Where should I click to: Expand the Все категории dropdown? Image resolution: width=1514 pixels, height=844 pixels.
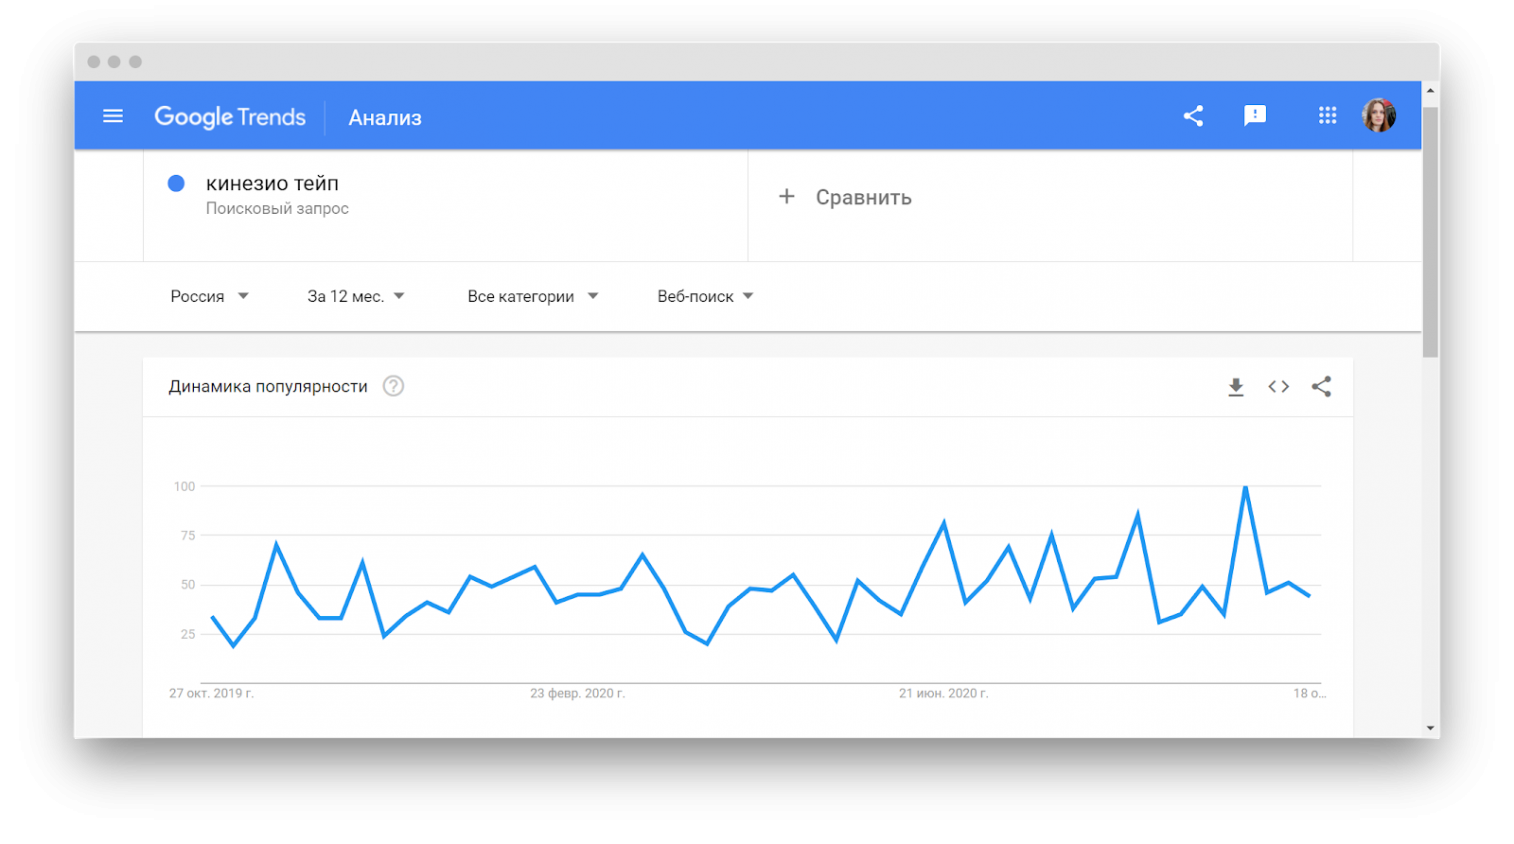coord(532,296)
